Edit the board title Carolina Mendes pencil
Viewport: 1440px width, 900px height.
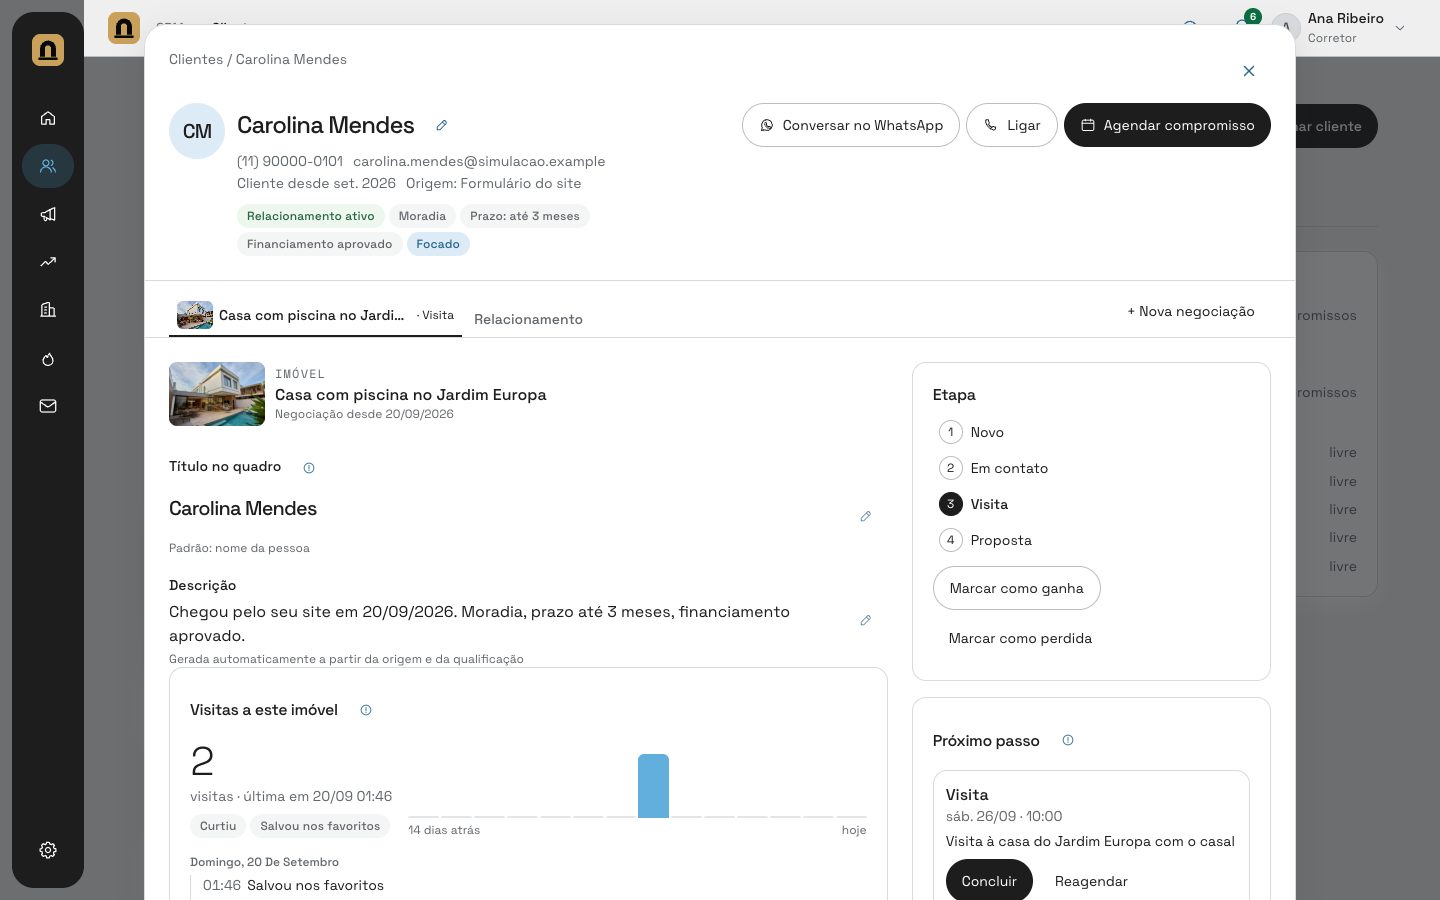pos(865,516)
